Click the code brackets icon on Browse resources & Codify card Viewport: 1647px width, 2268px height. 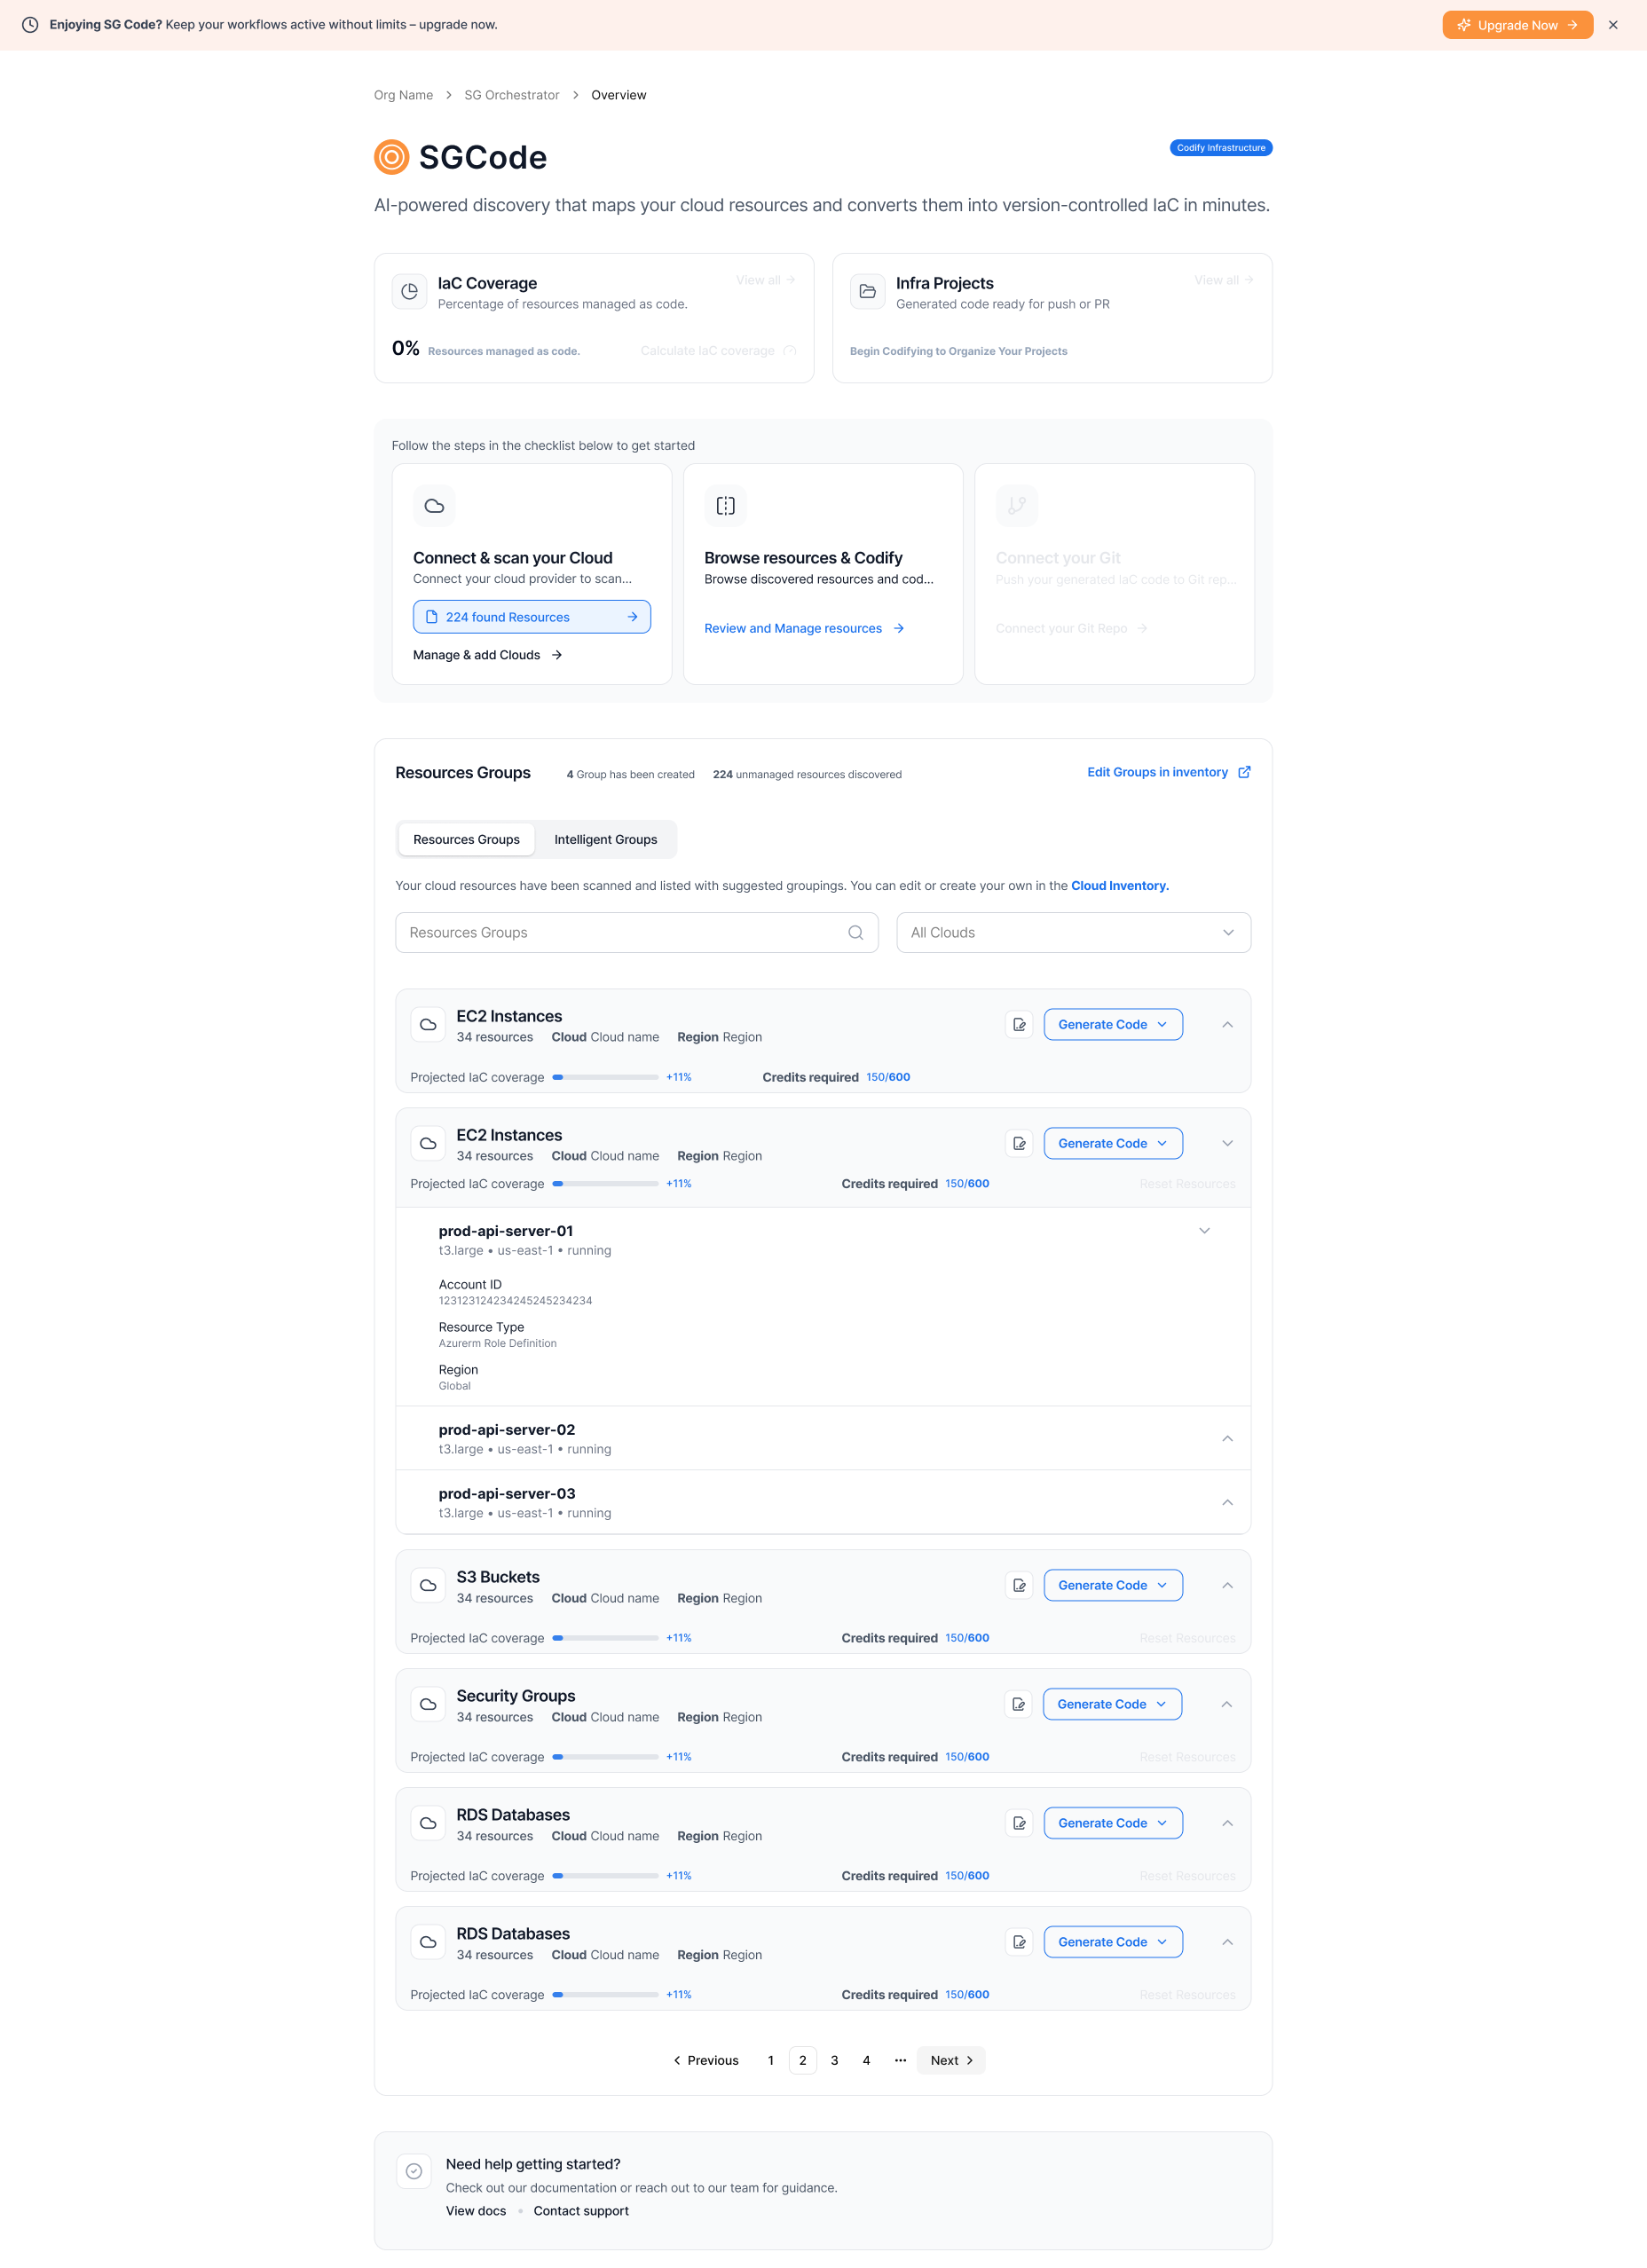point(726,505)
